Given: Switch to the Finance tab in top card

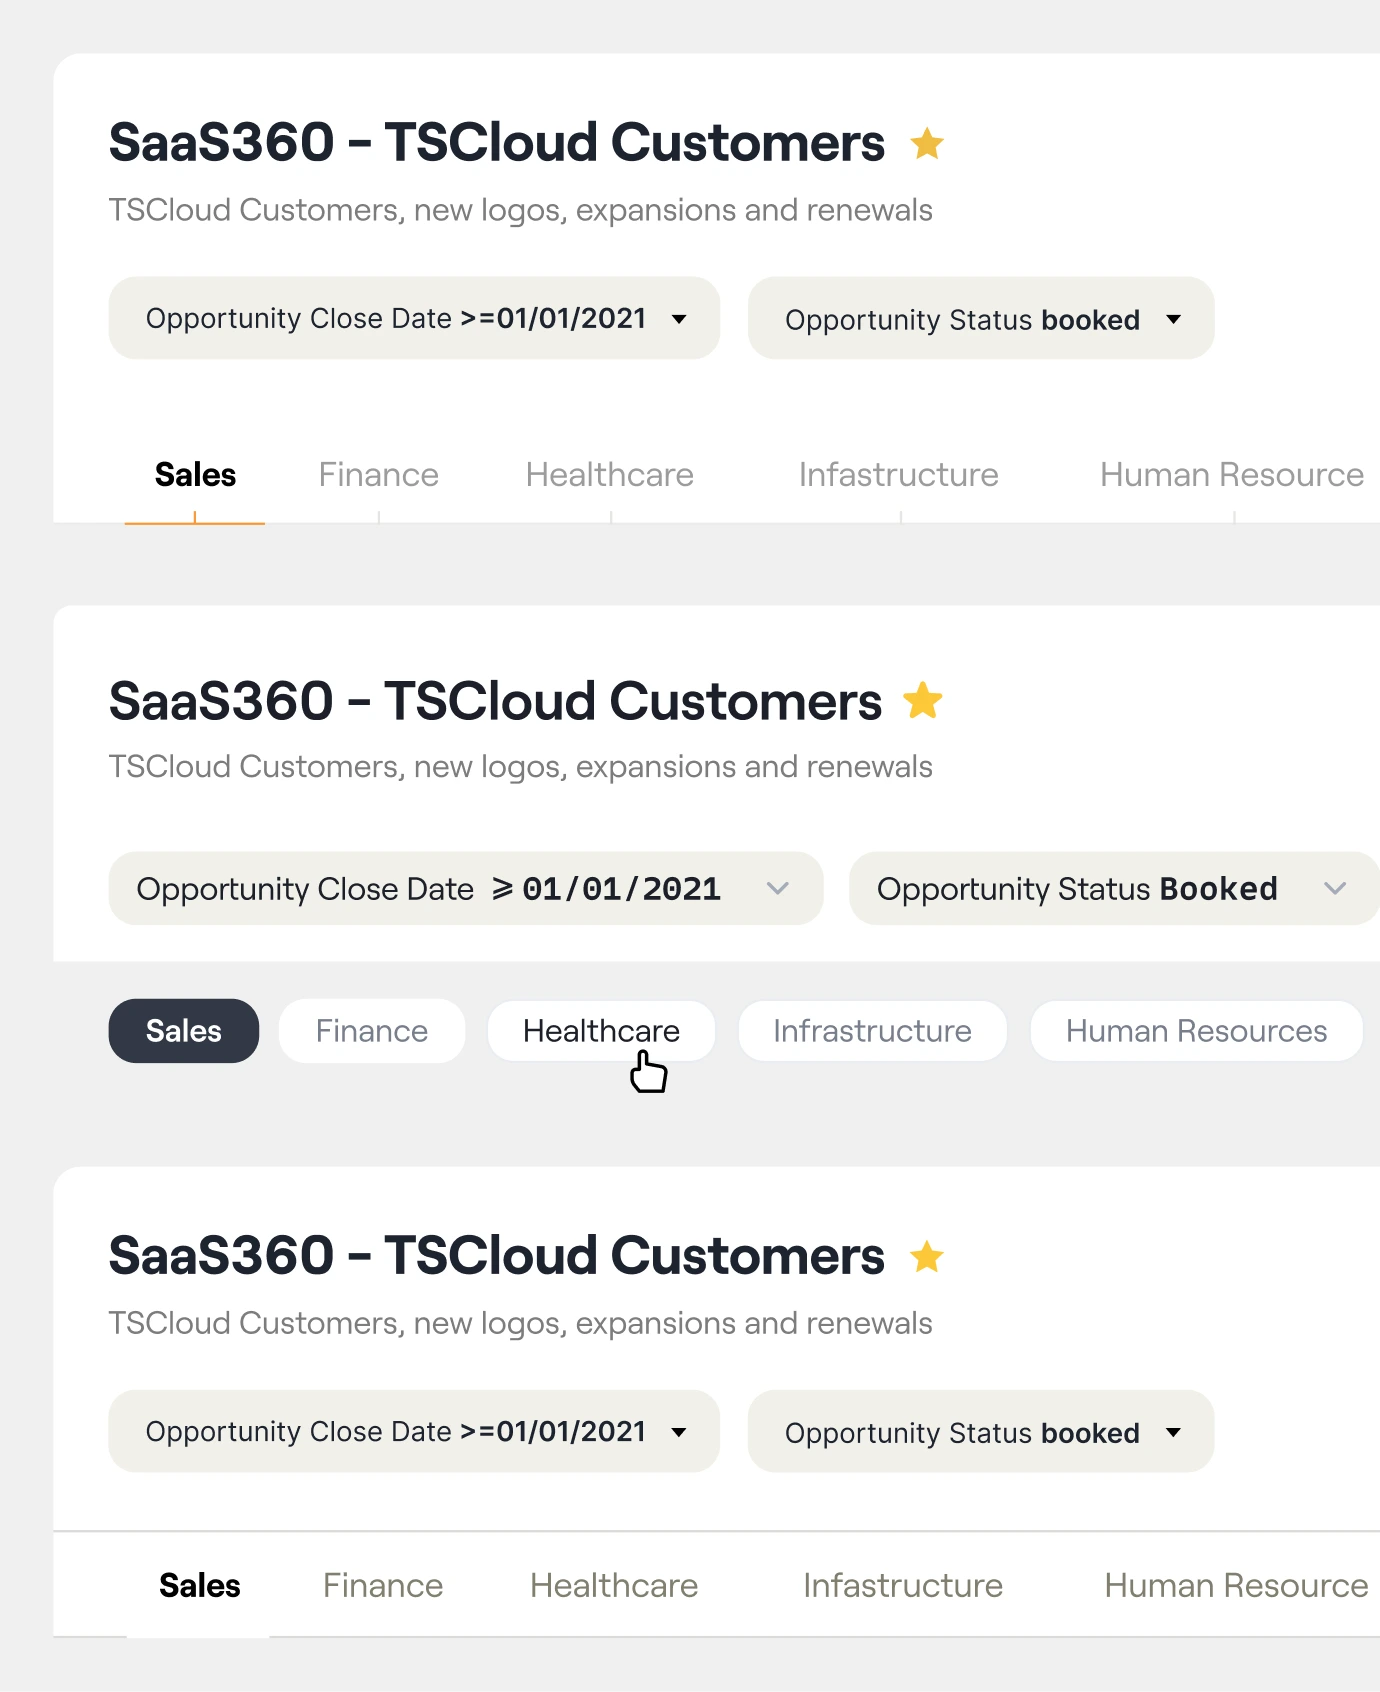Looking at the screenshot, I should coord(378,475).
